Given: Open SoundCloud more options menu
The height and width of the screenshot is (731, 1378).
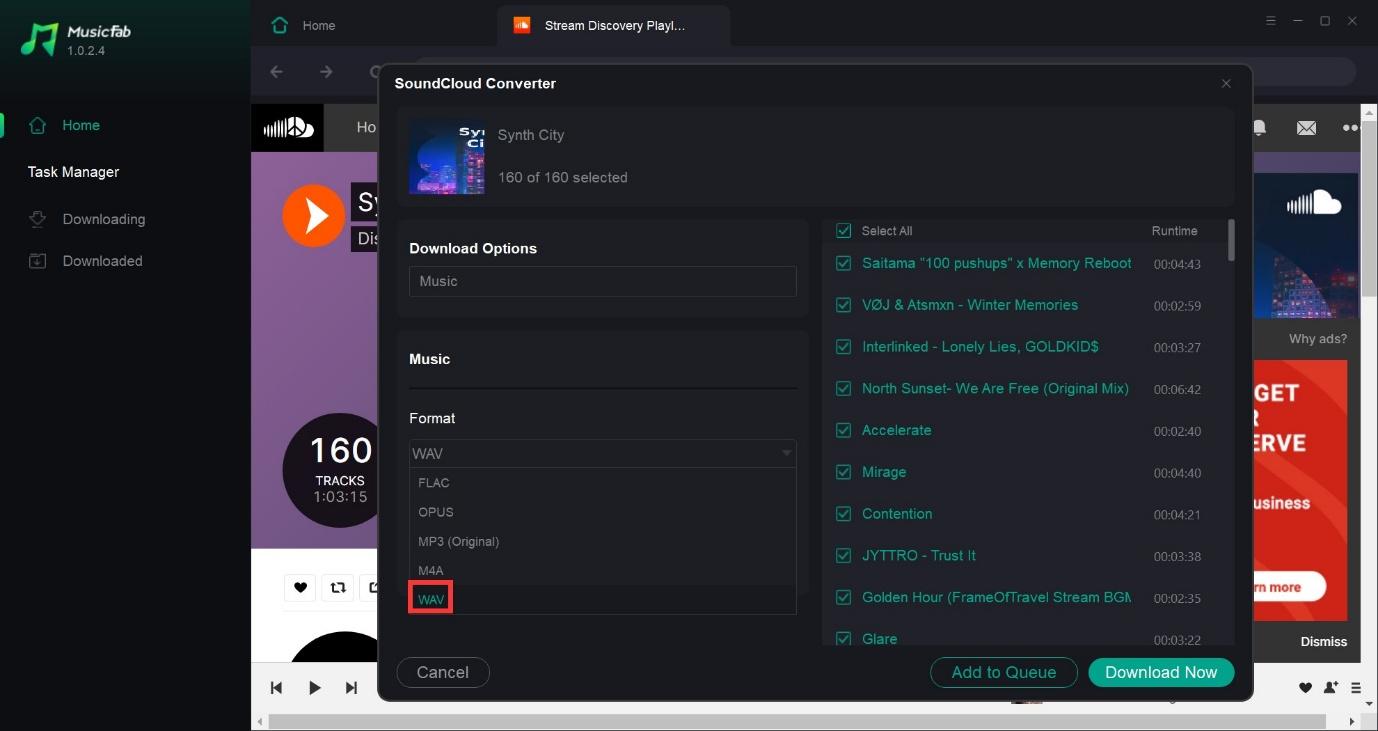Looking at the screenshot, I should [1351, 128].
